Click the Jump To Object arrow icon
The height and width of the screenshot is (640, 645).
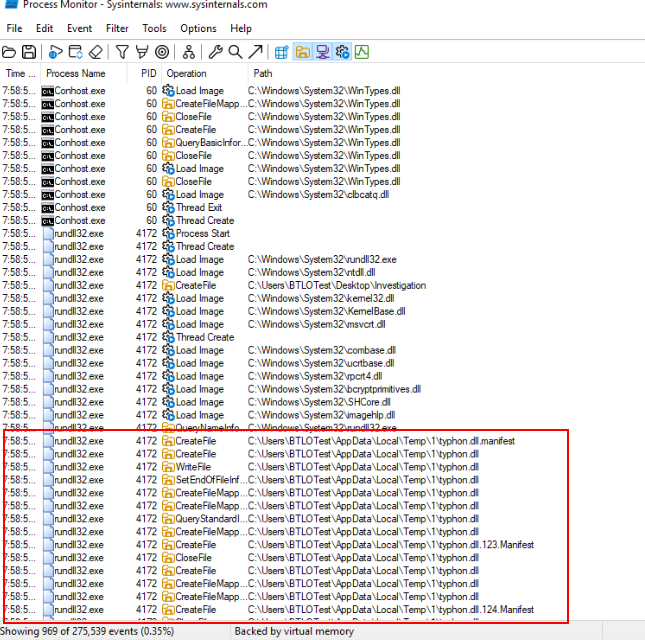click(255, 52)
